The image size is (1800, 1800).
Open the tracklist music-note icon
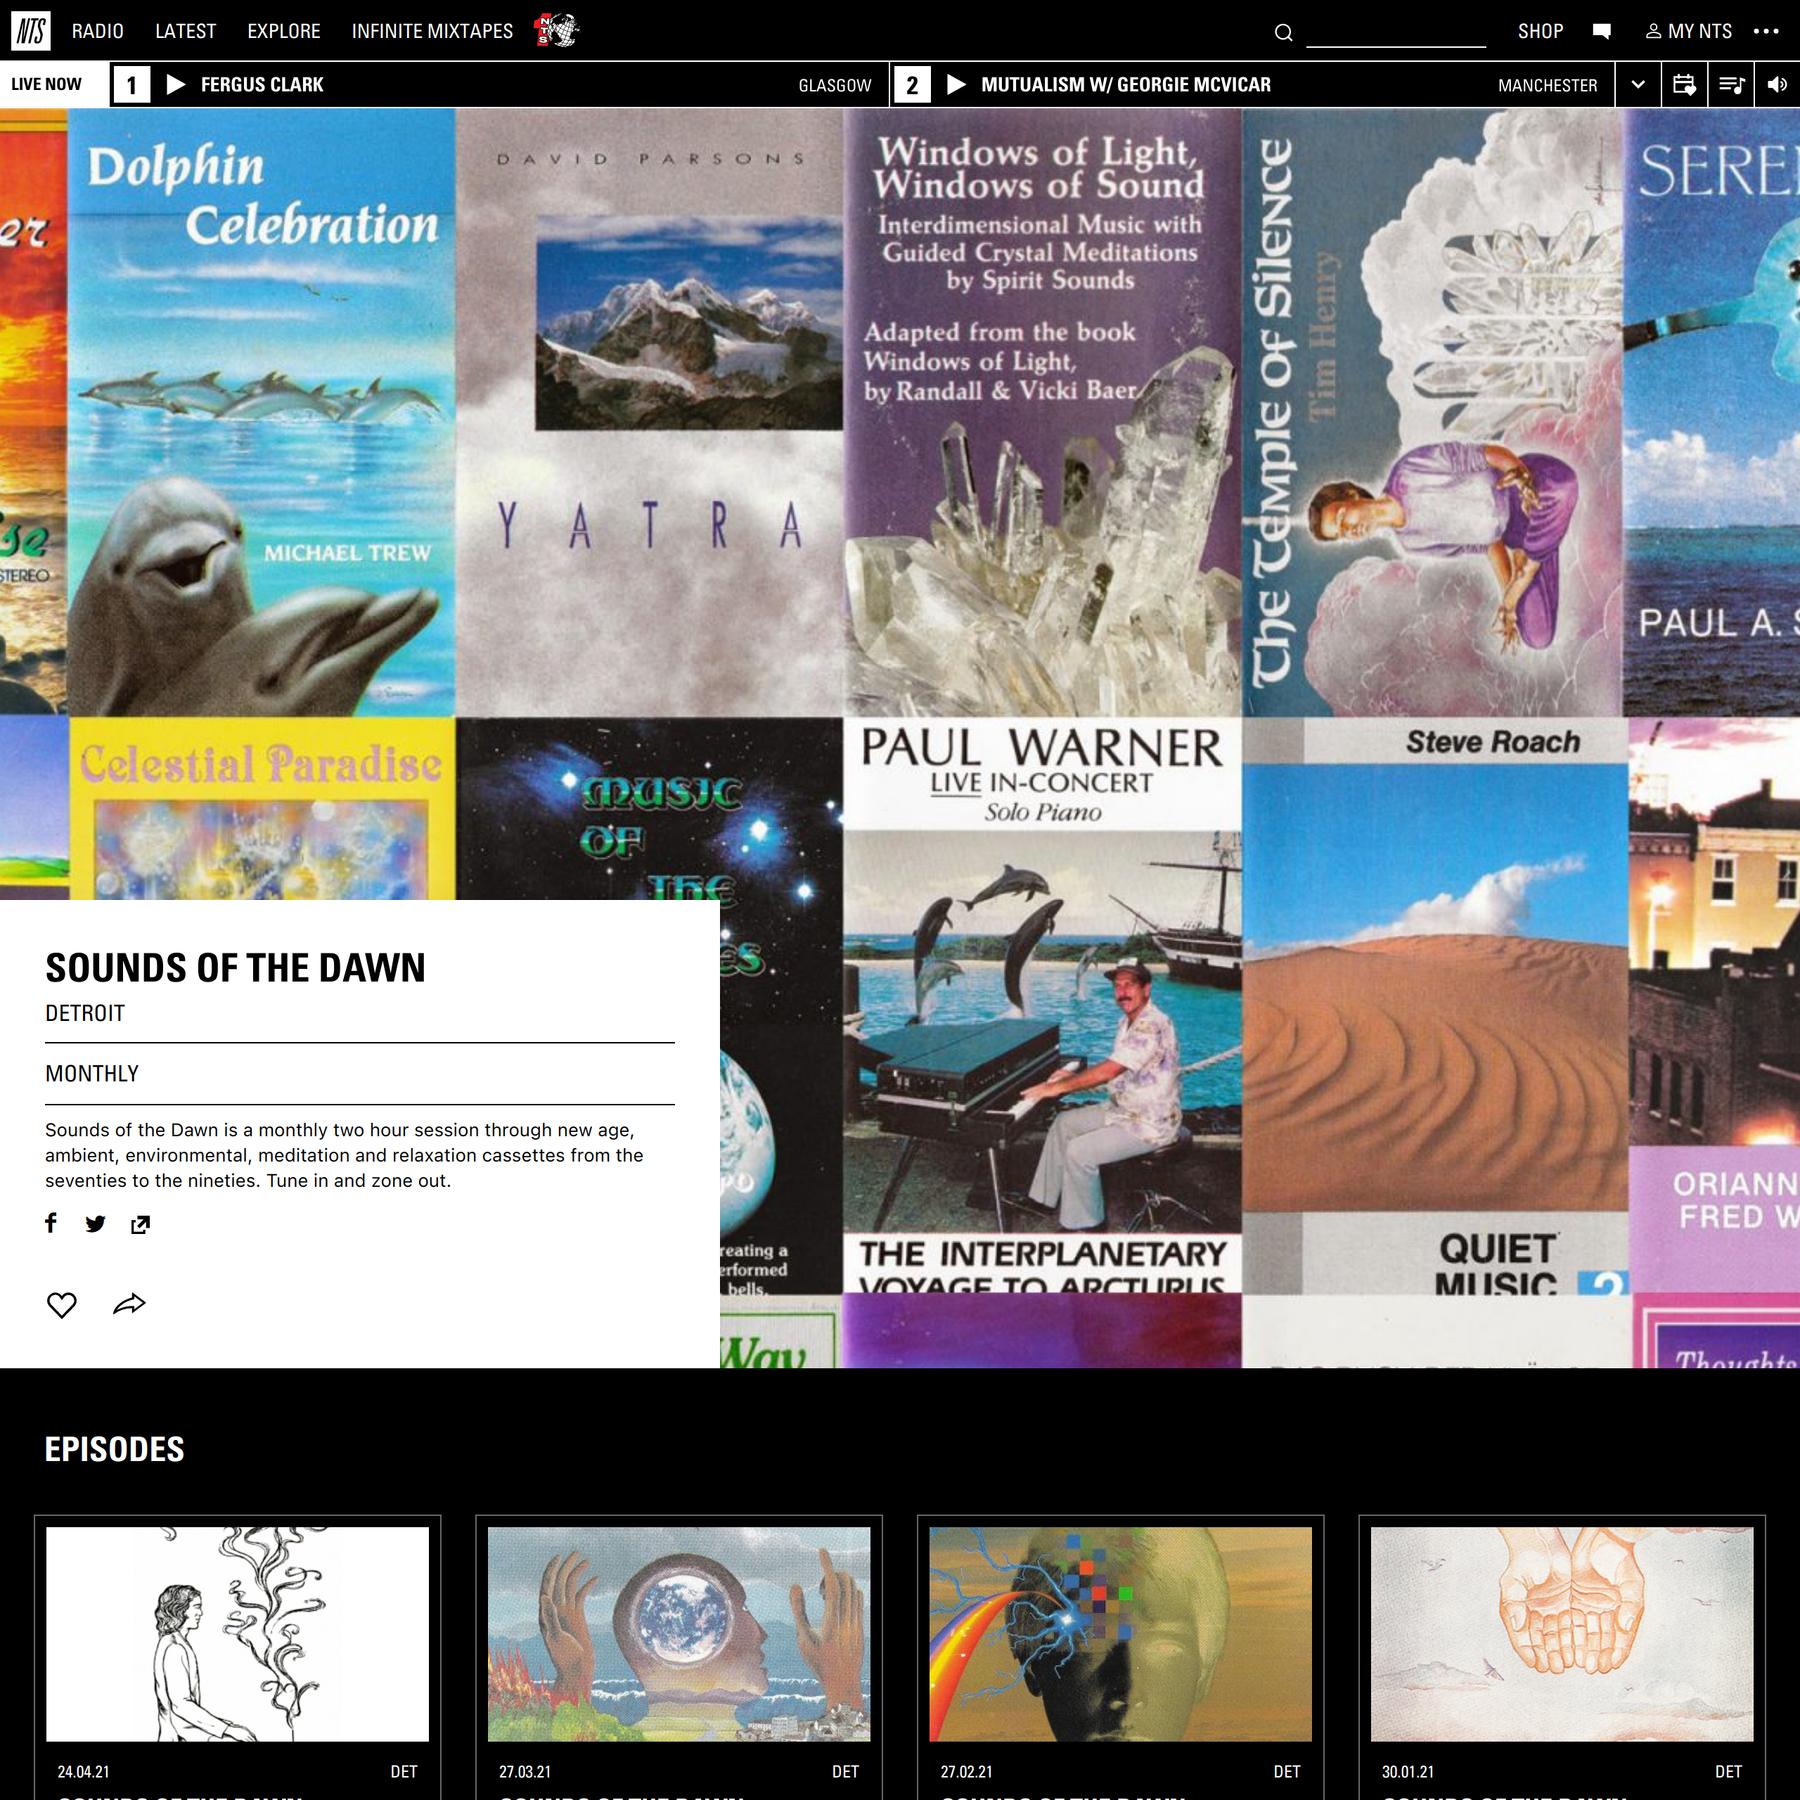[1731, 85]
